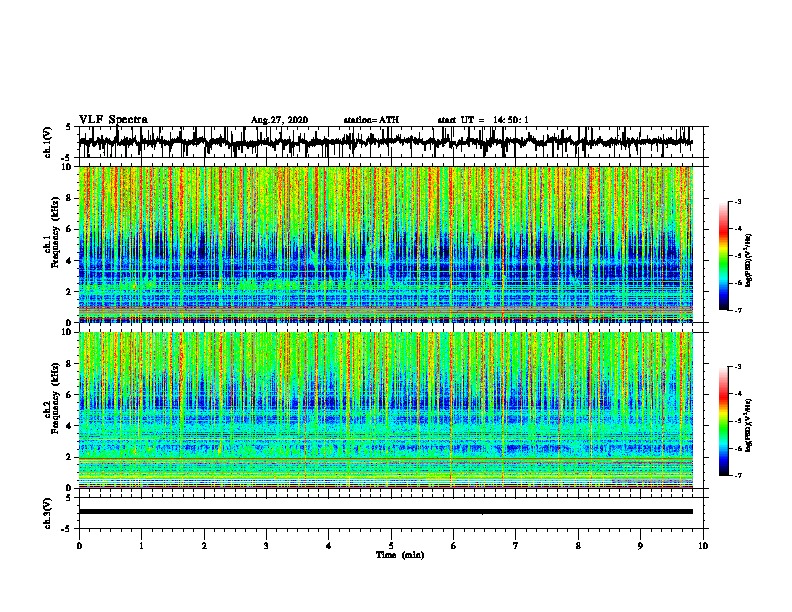The width and height of the screenshot is (792, 612).
Task: Click the "2" kHz tick of ch.2 spectrogram
Action: [x=69, y=457]
